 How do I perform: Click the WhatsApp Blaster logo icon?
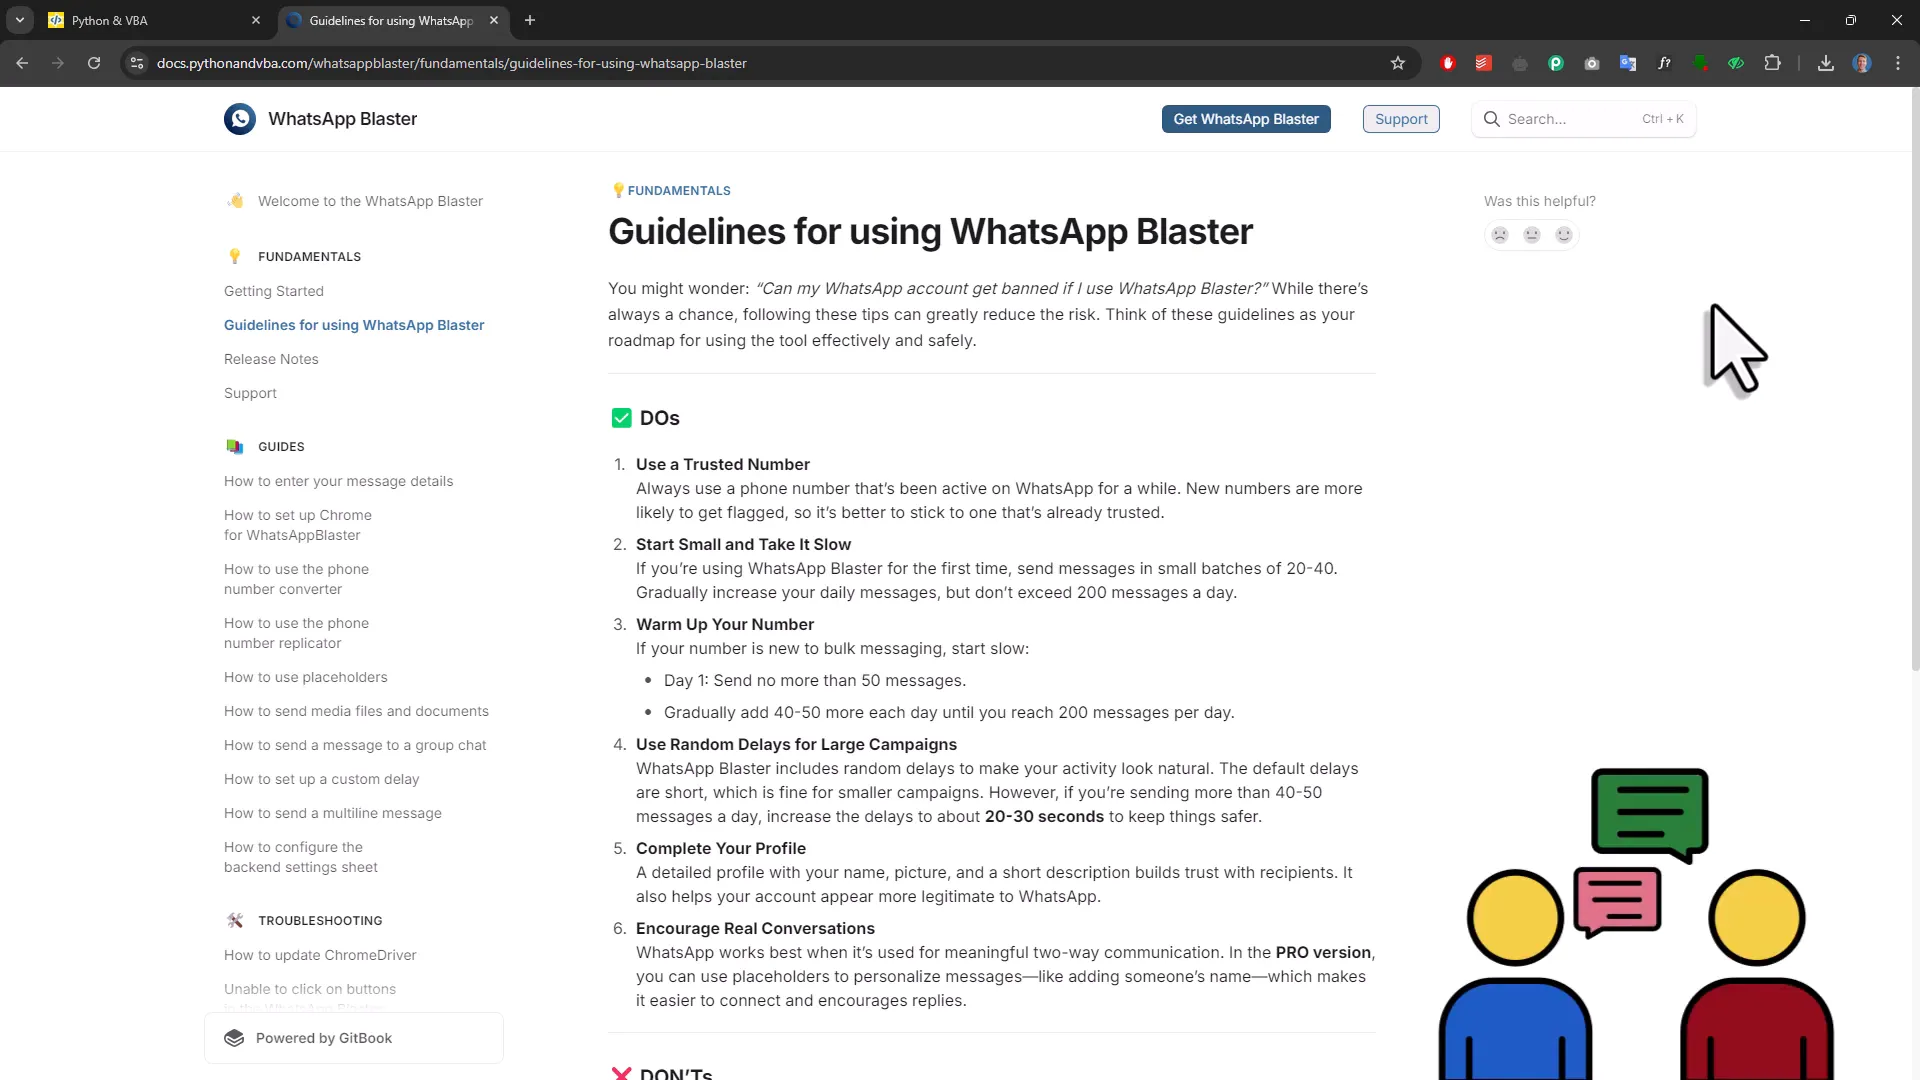pyautogui.click(x=240, y=119)
